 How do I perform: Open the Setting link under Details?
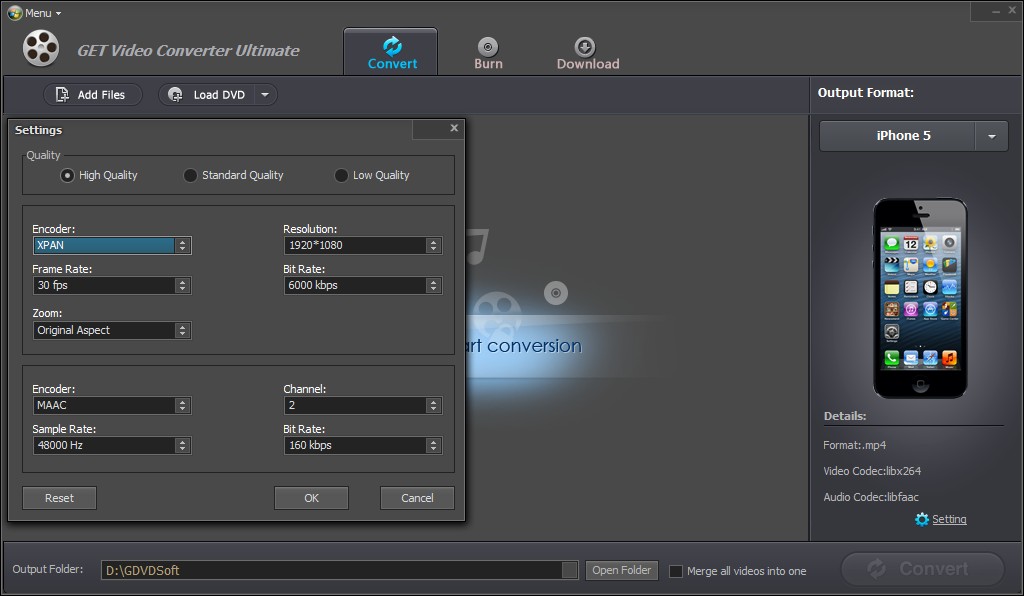(949, 519)
